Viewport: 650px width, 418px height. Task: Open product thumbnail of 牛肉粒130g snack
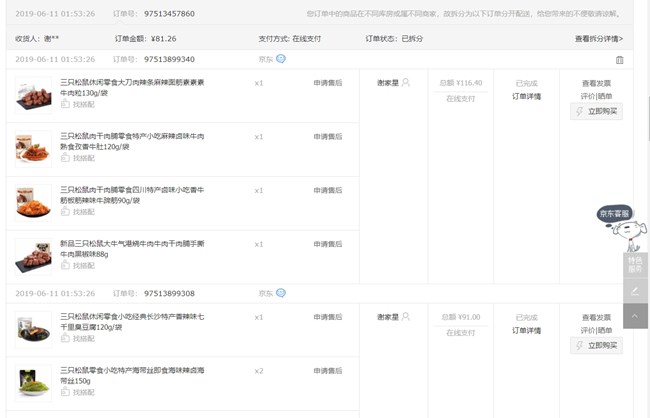click(x=34, y=95)
